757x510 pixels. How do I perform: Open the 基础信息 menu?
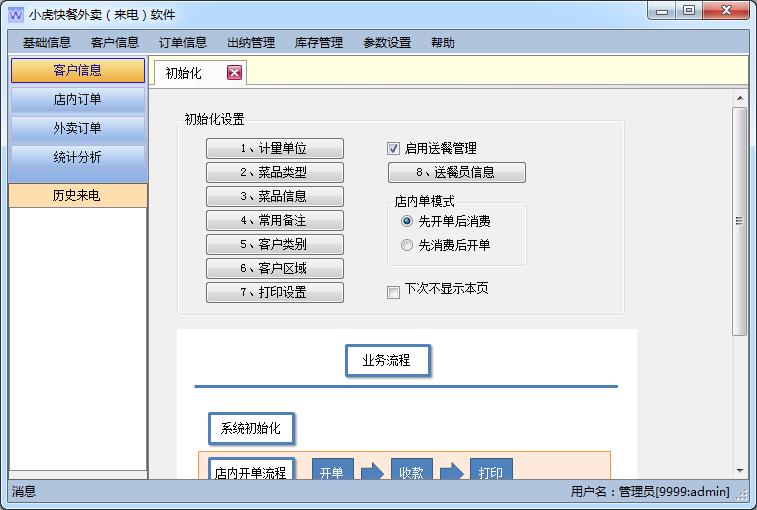(x=46, y=43)
